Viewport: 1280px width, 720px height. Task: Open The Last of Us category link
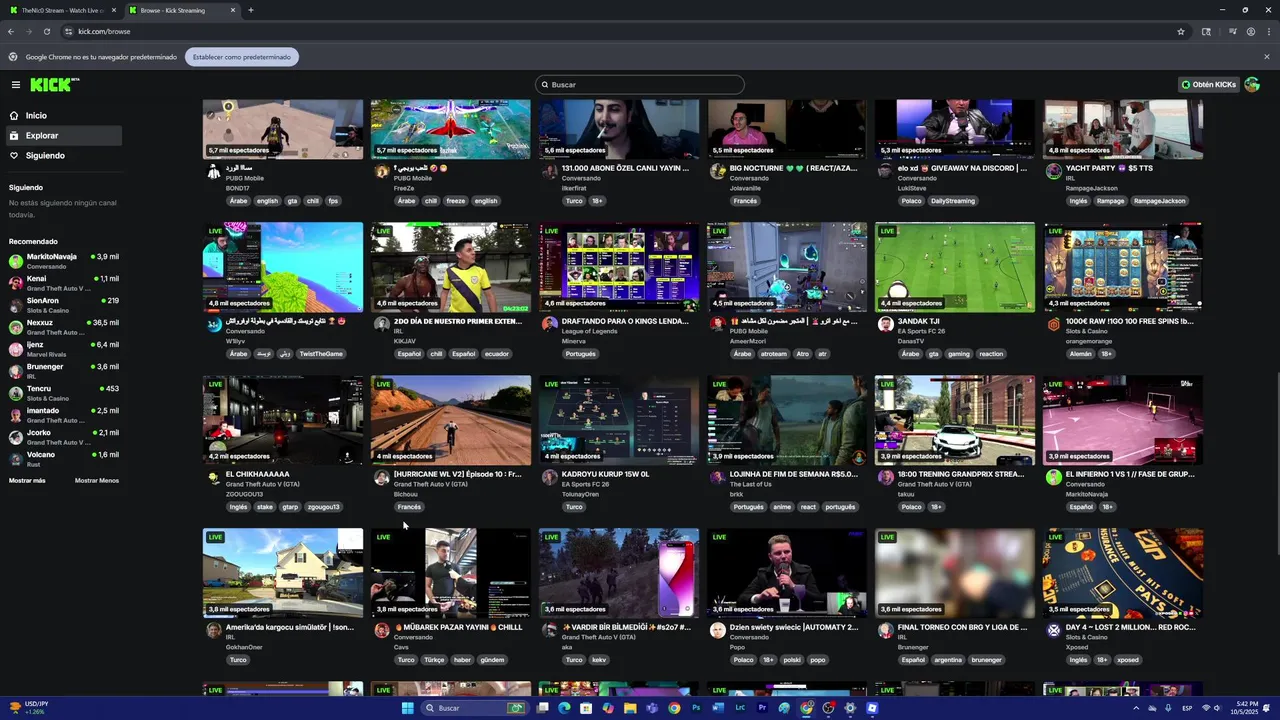(x=751, y=484)
